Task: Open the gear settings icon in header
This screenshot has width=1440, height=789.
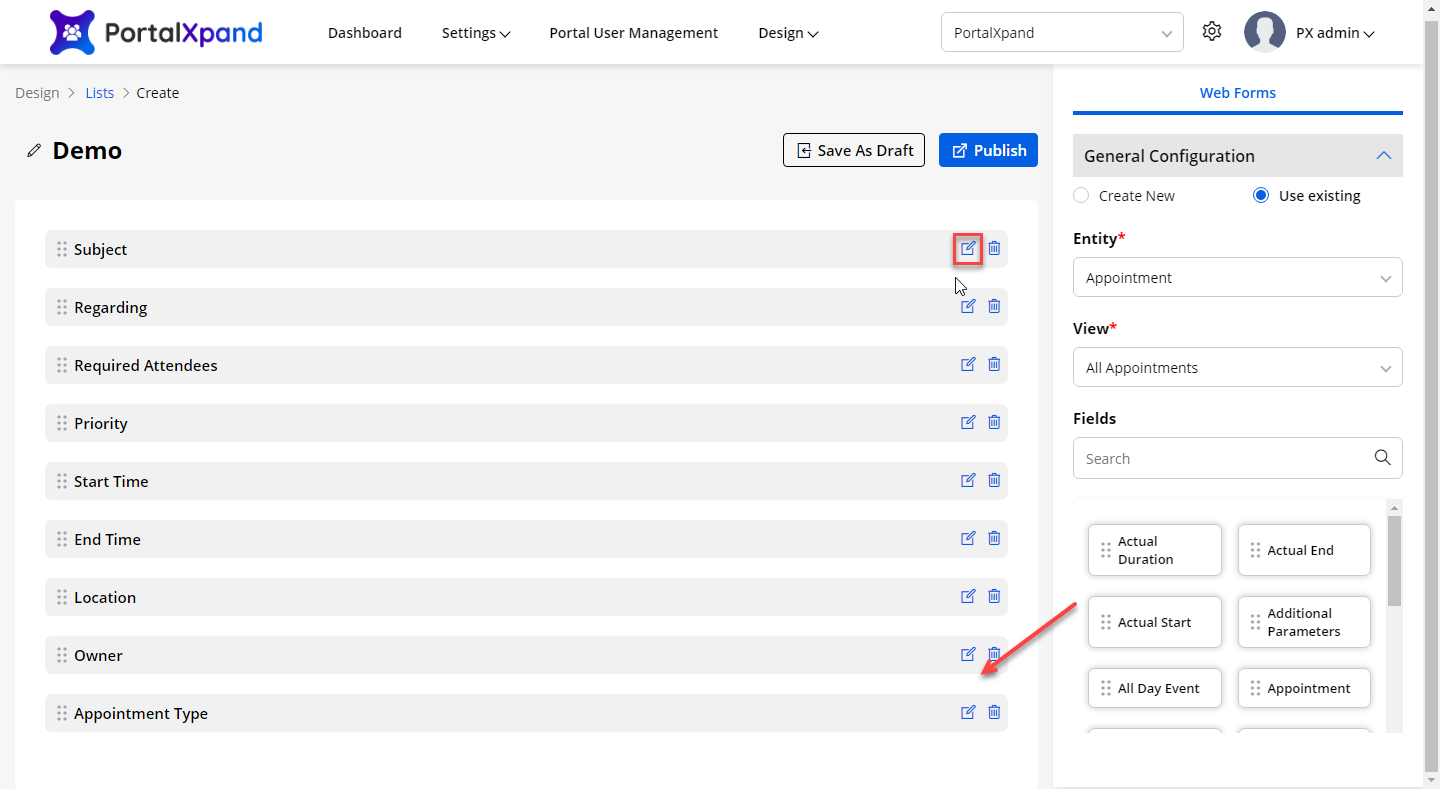Action: point(1212,32)
